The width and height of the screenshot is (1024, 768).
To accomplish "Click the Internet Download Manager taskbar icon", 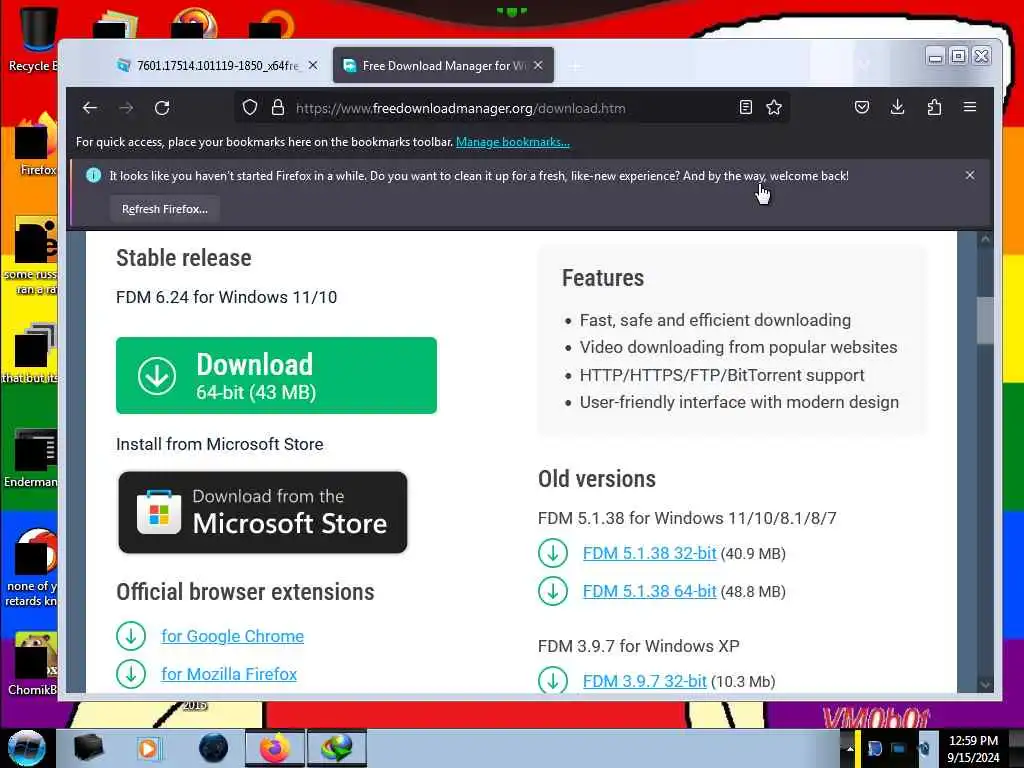I will 337,748.
